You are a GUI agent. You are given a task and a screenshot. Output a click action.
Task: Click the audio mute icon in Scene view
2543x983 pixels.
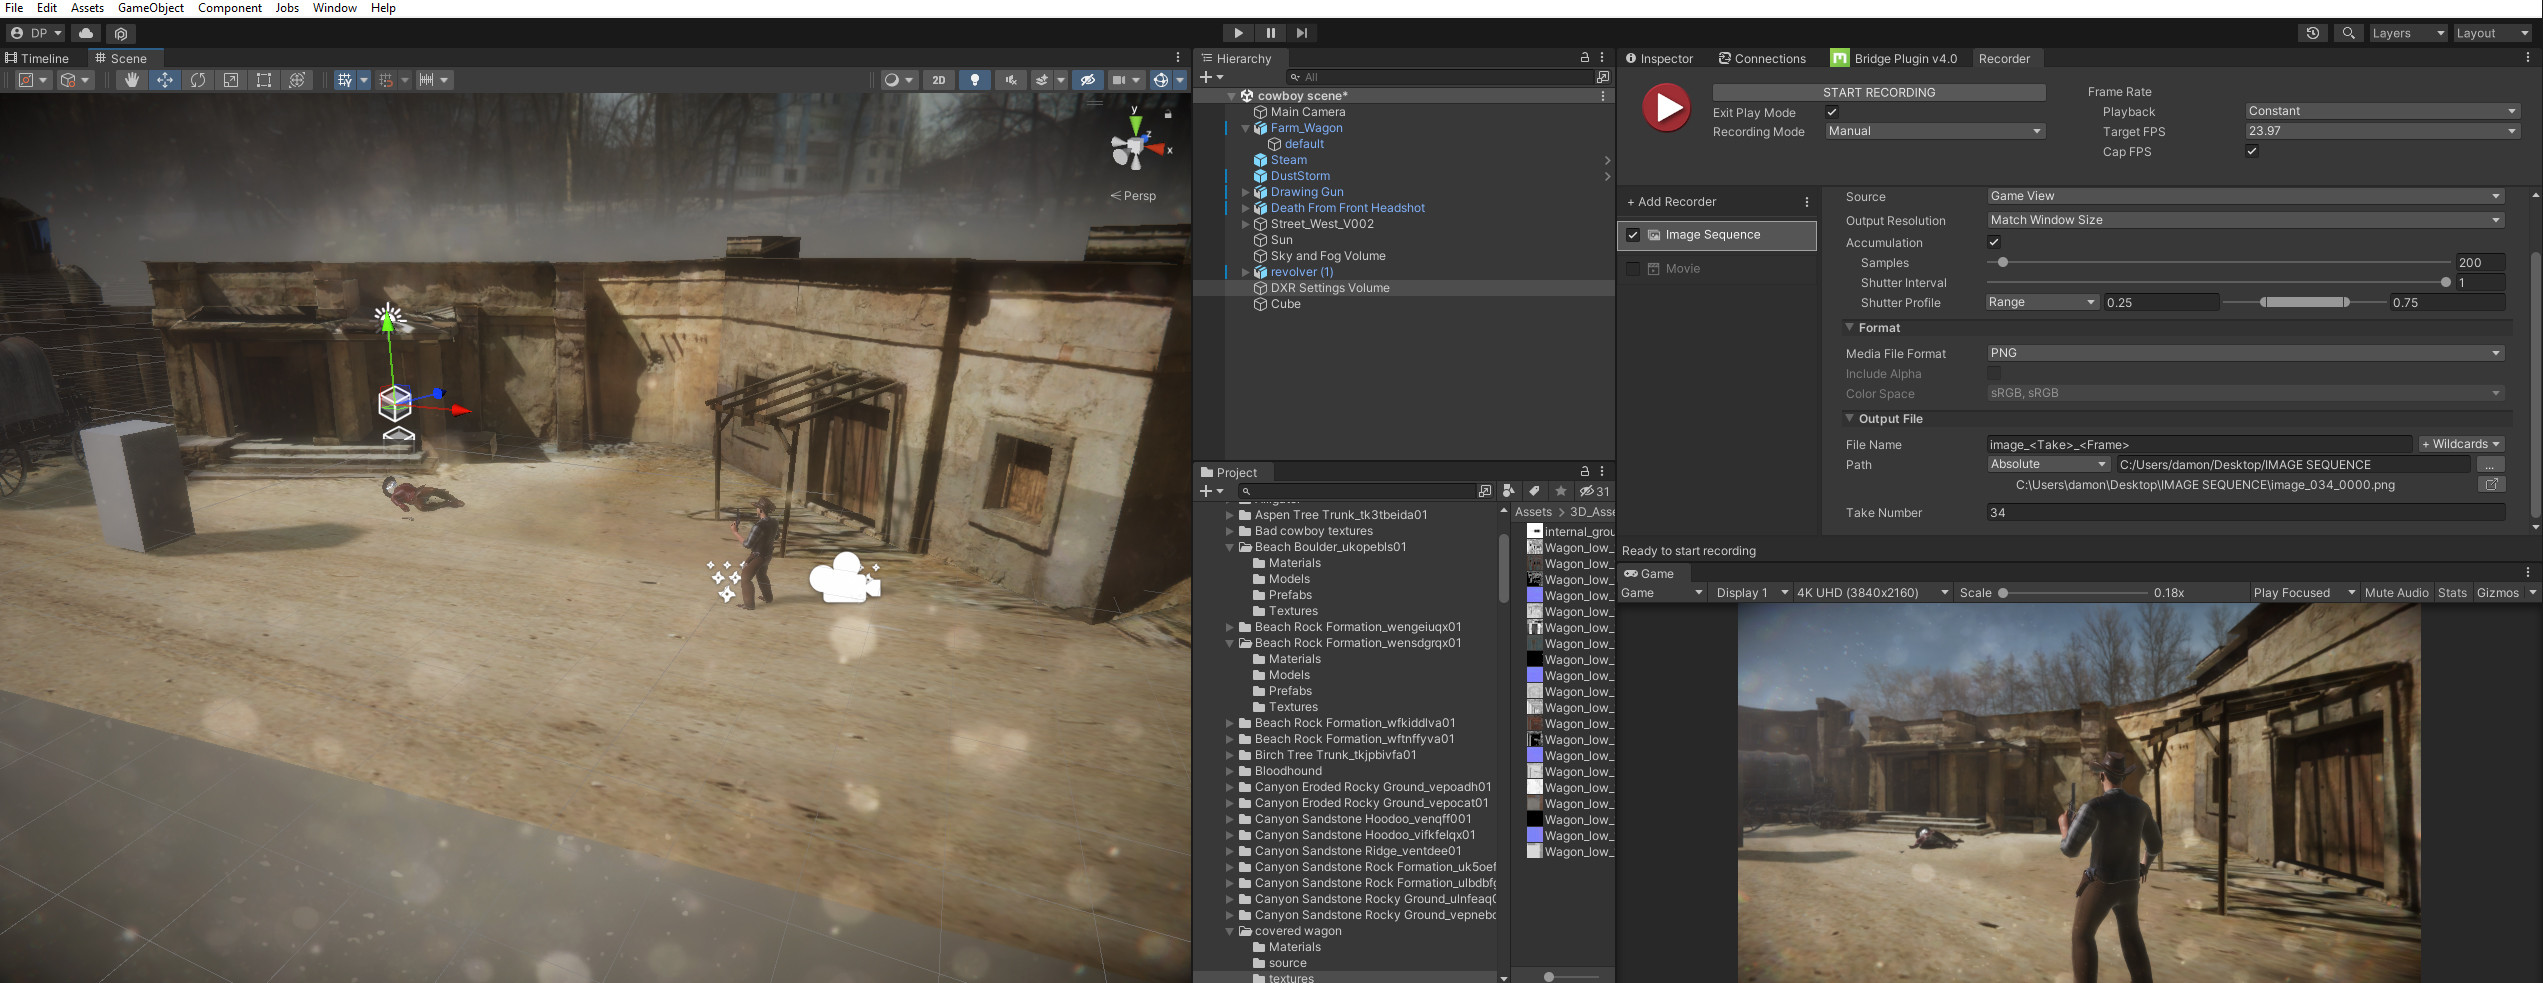point(1011,80)
